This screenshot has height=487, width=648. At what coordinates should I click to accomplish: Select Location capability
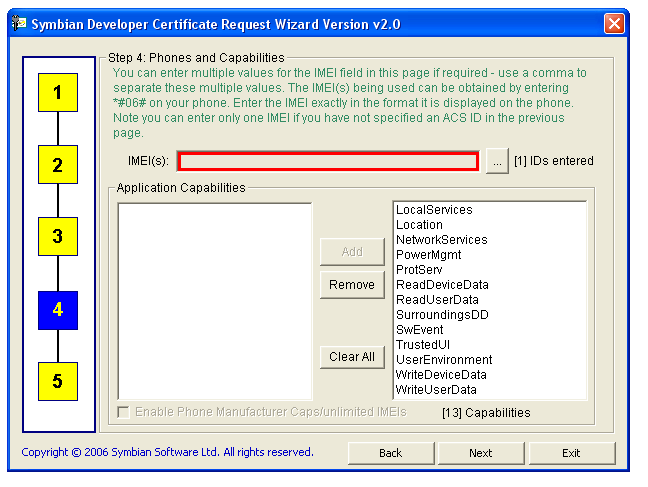(419, 224)
